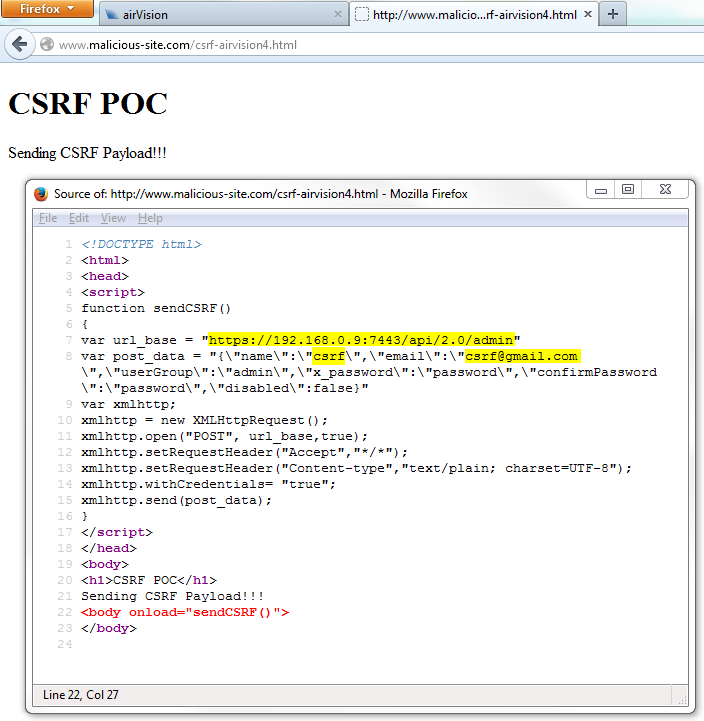
Task: Close the source viewer window
Action: click(665, 189)
